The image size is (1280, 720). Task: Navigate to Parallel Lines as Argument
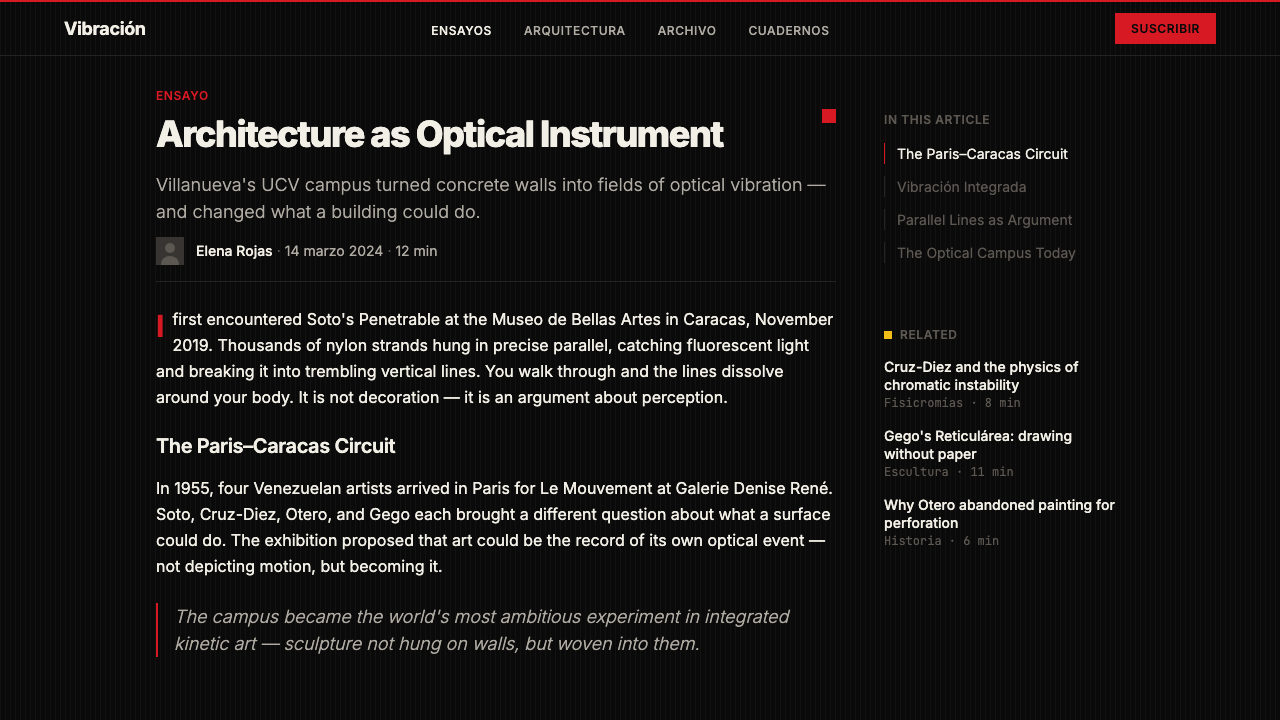tap(984, 220)
